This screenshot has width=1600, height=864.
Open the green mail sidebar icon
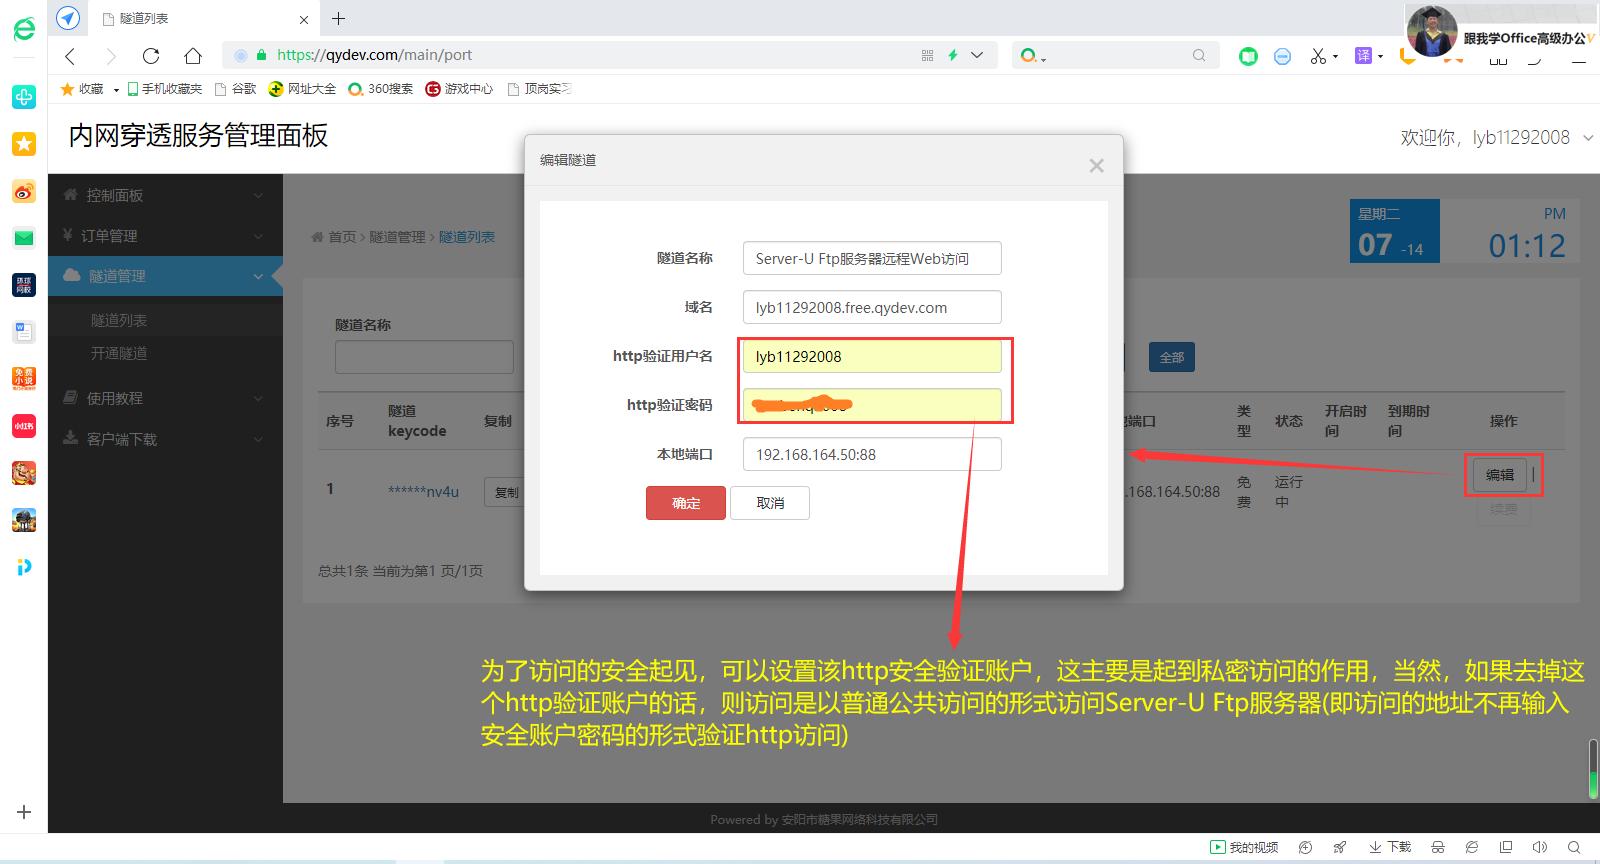pos(24,238)
